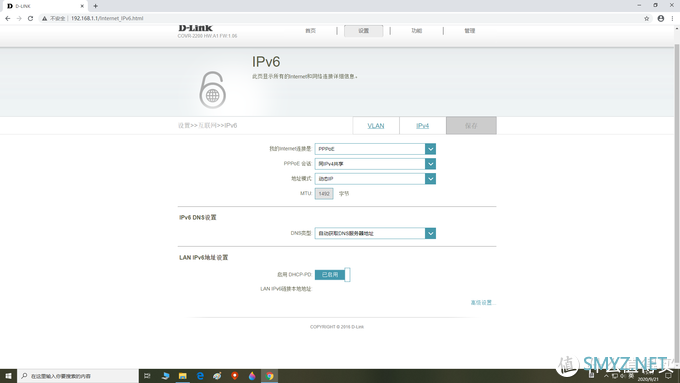
Task: Open File Explorer from the taskbar
Action: coord(183,376)
